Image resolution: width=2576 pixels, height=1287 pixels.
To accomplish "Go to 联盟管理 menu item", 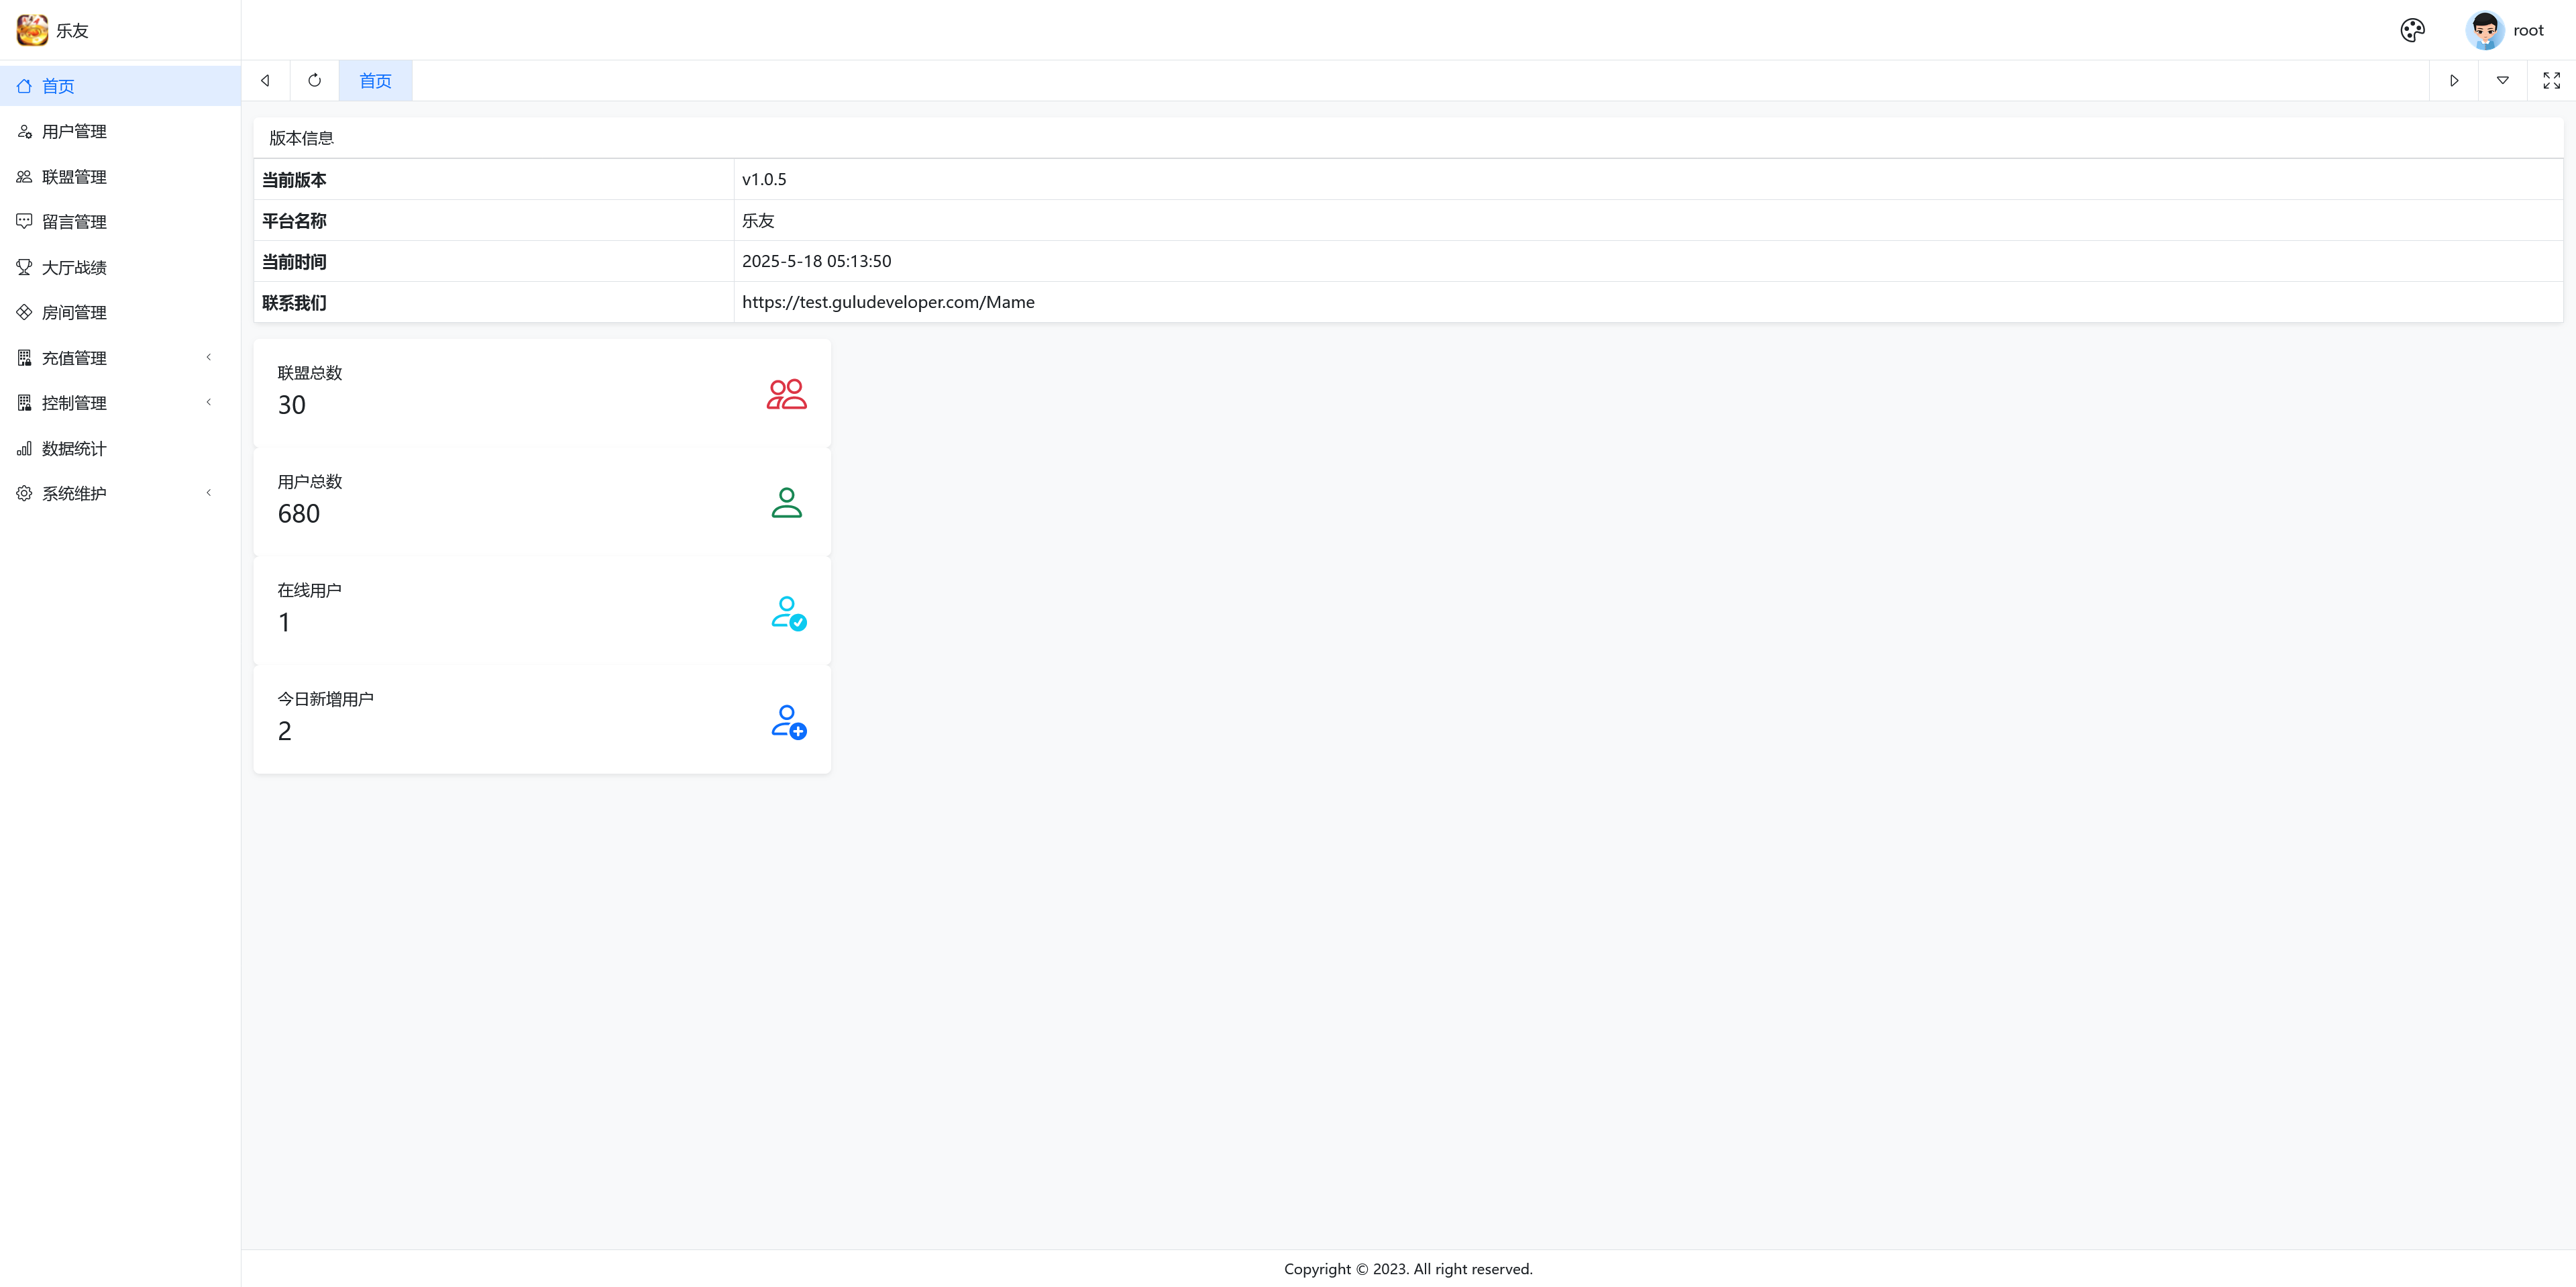I will [x=74, y=176].
